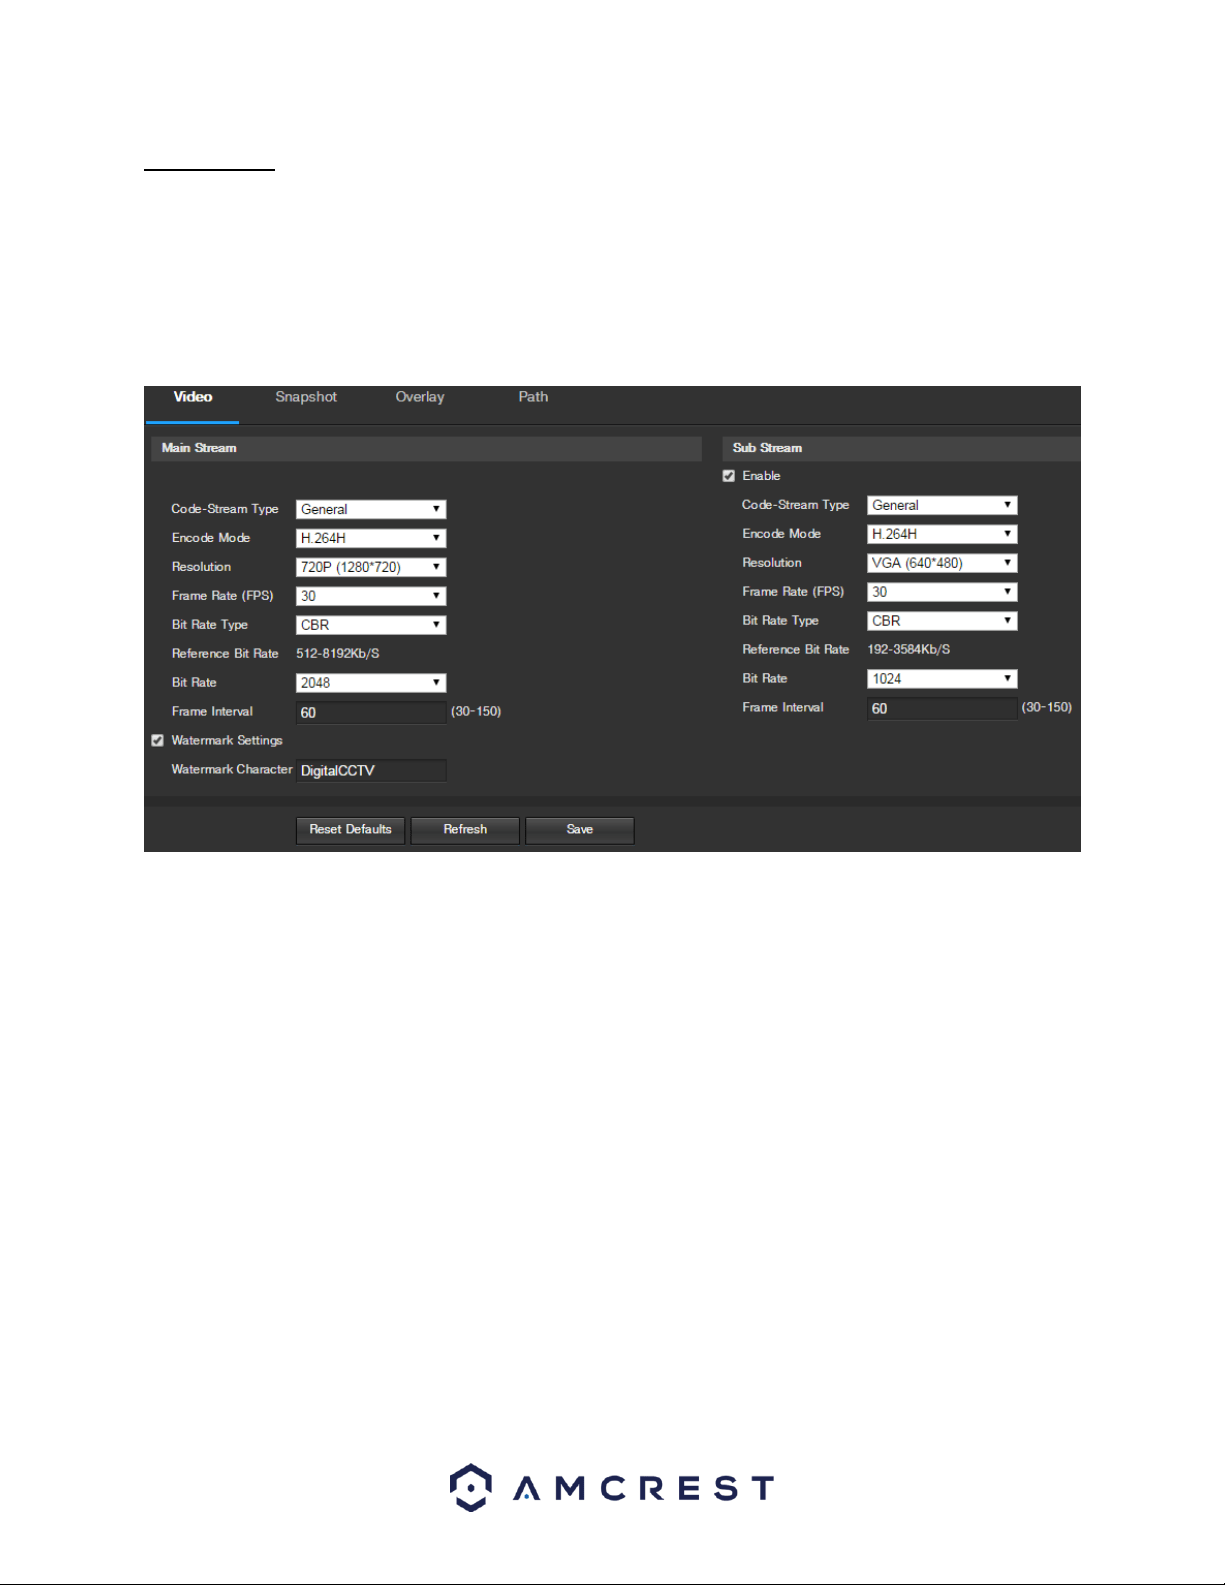This screenshot has height=1585, width=1225.
Task: Click Main Stream Frame Interval field
Action: point(371,712)
